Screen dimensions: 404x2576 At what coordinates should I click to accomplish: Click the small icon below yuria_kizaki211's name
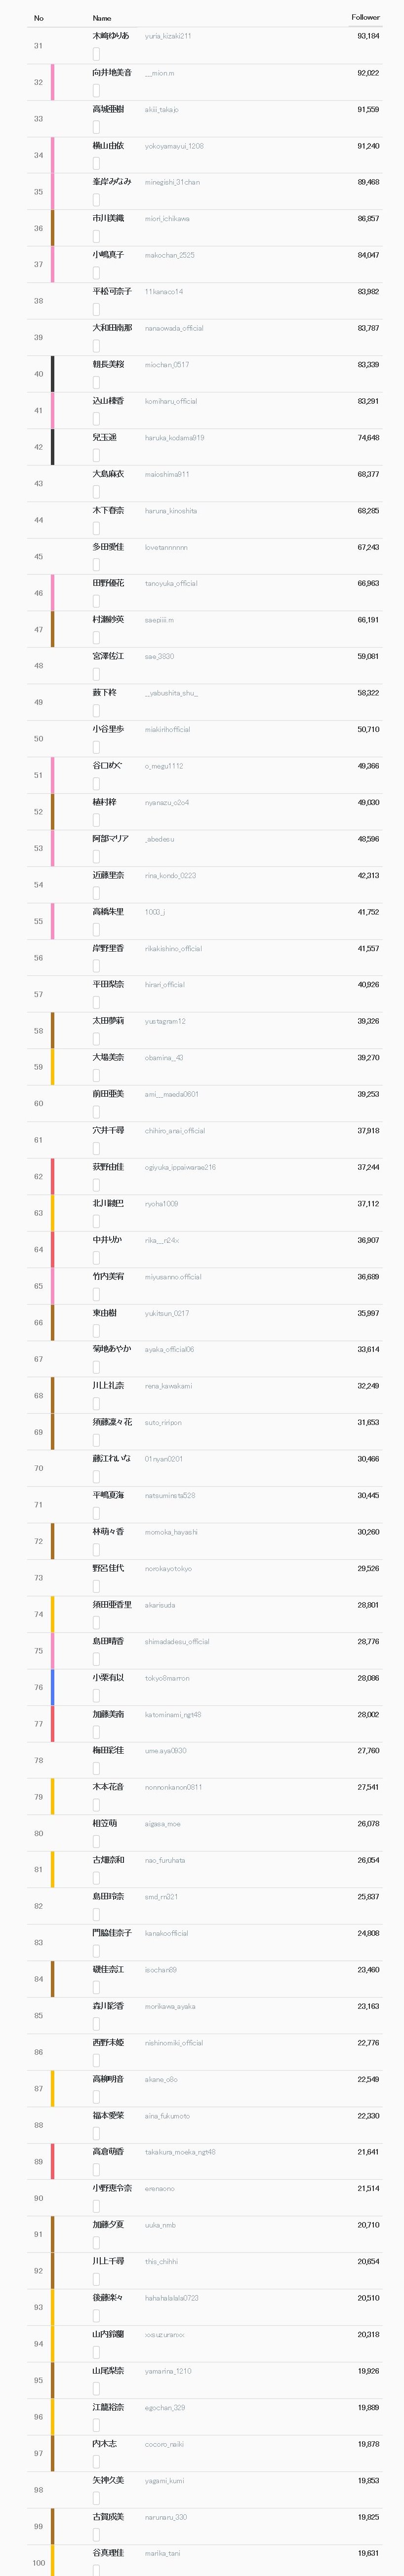96,54
